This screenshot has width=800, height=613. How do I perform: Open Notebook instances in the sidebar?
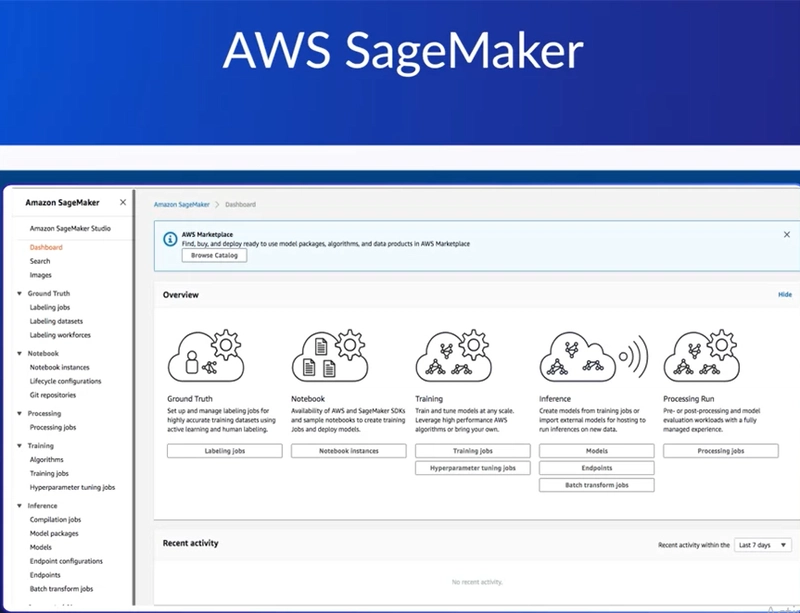60,367
